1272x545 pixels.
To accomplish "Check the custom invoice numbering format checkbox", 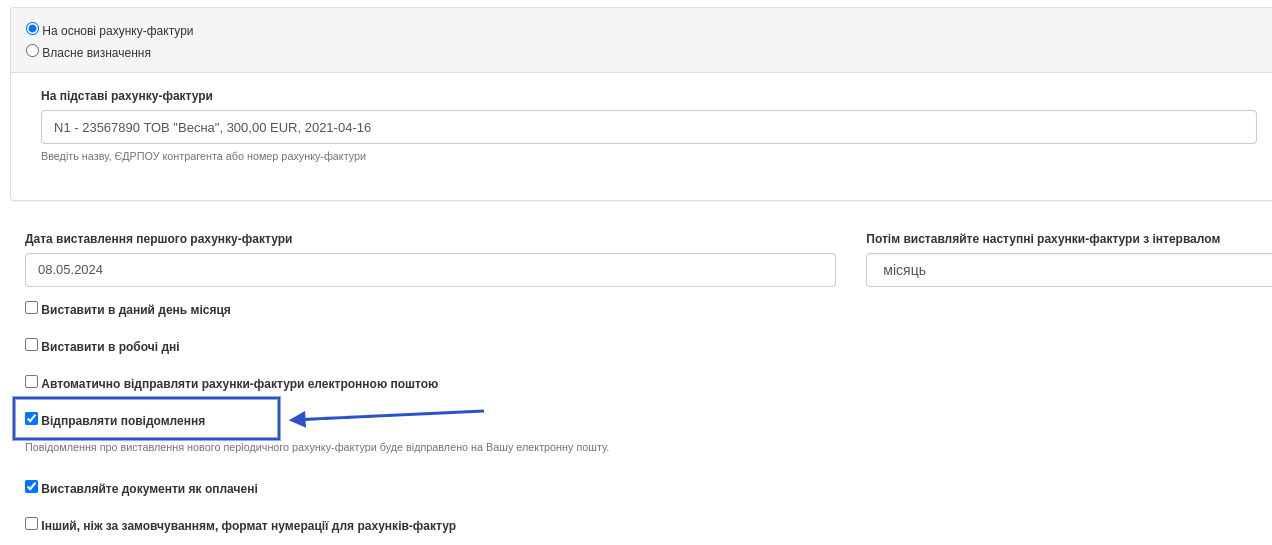I will tap(32, 524).
